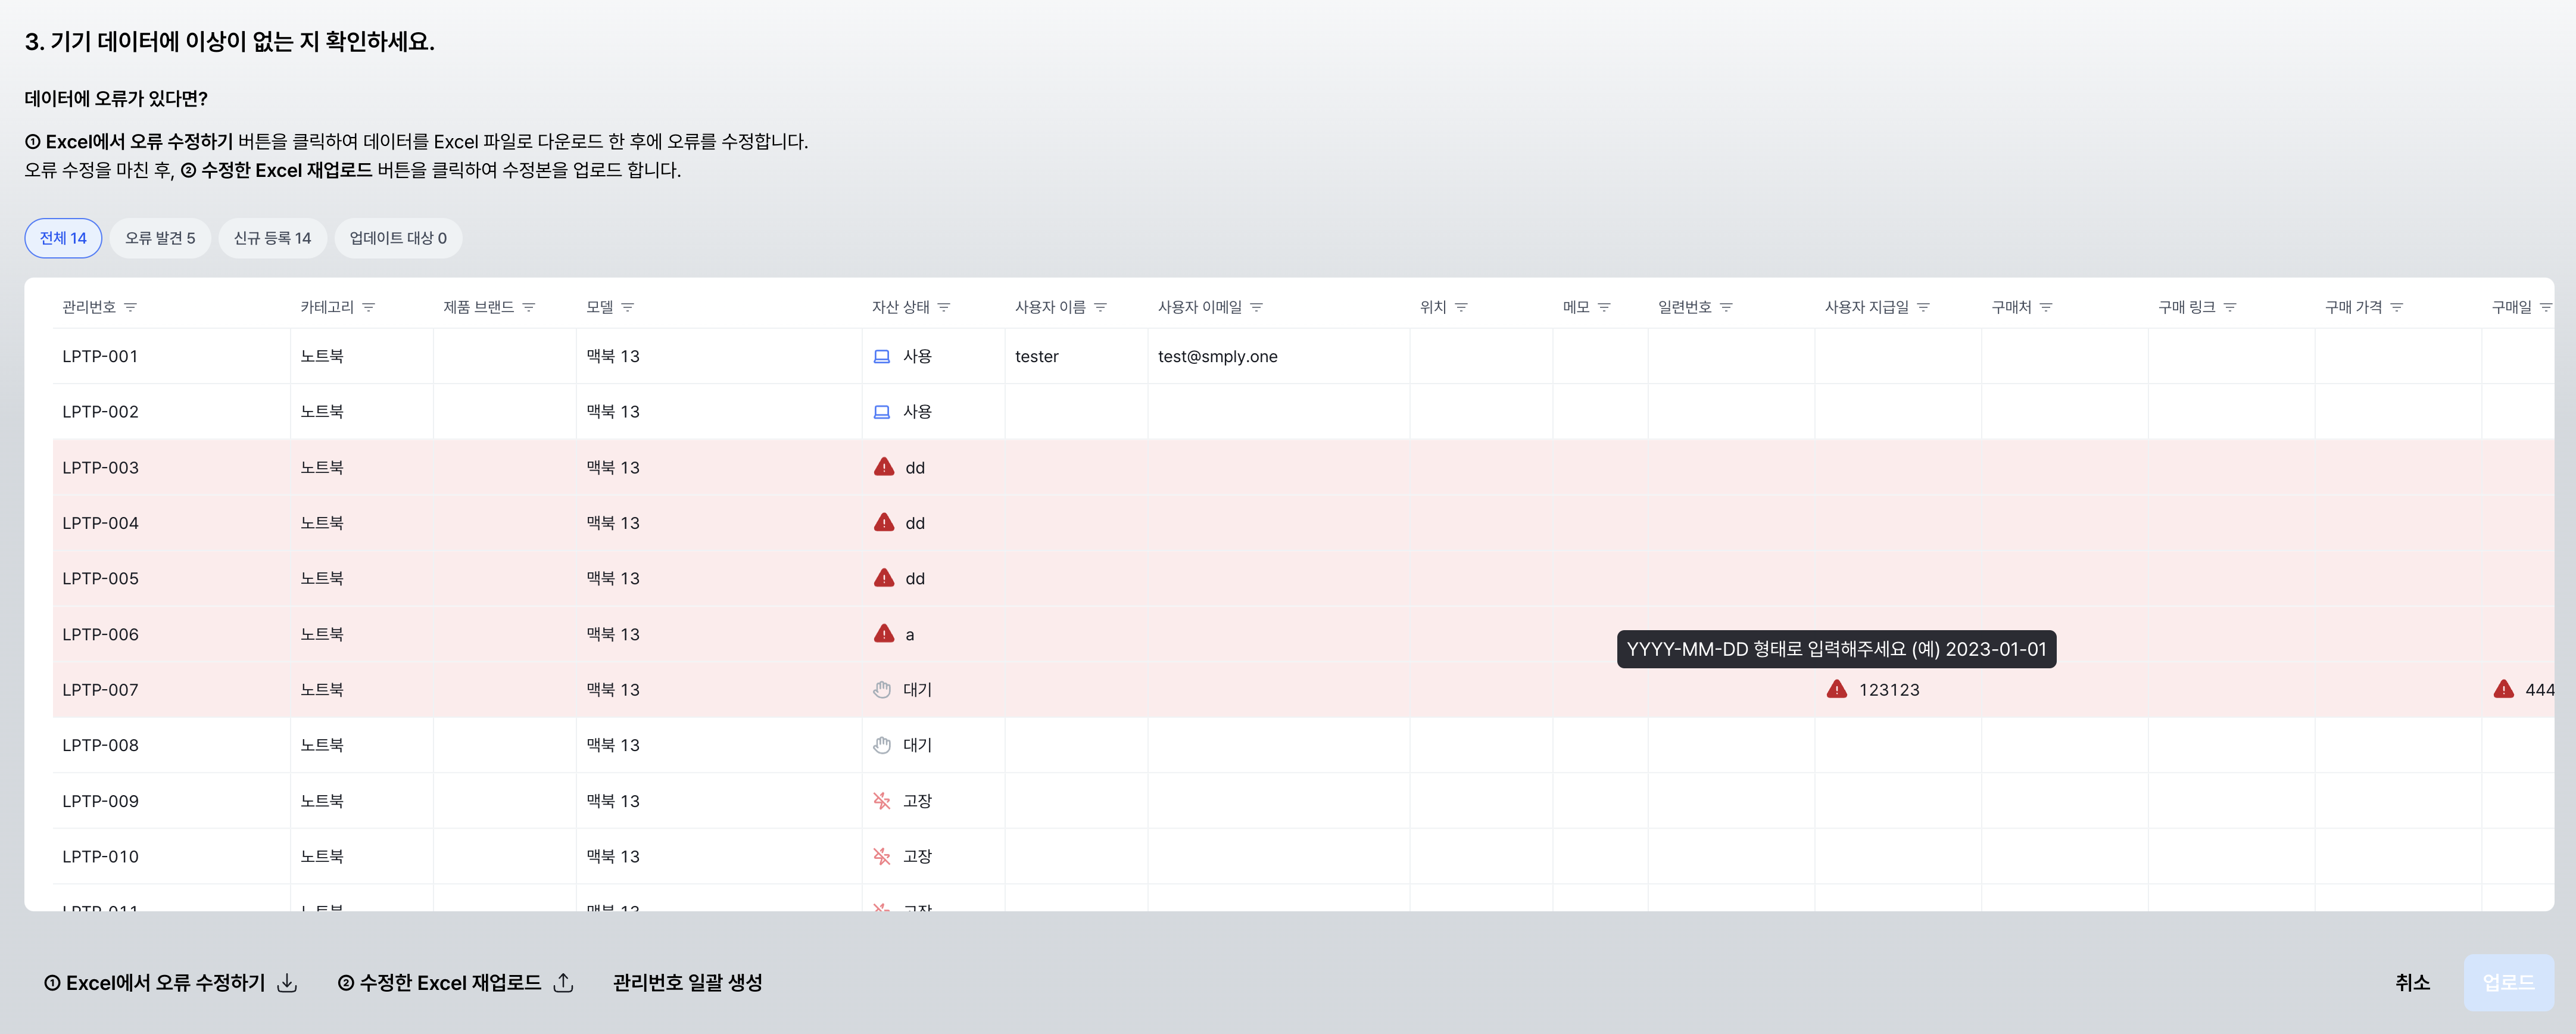Click the red warning icon in the LPTP-003 row
Screen dimensions: 2576x1034
884,467
